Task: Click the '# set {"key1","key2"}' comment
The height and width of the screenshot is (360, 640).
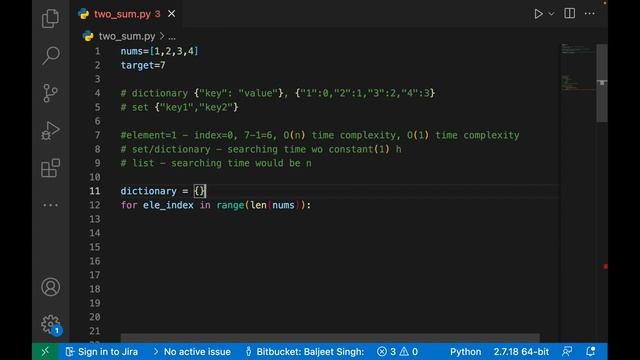Action: click(179, 107)
